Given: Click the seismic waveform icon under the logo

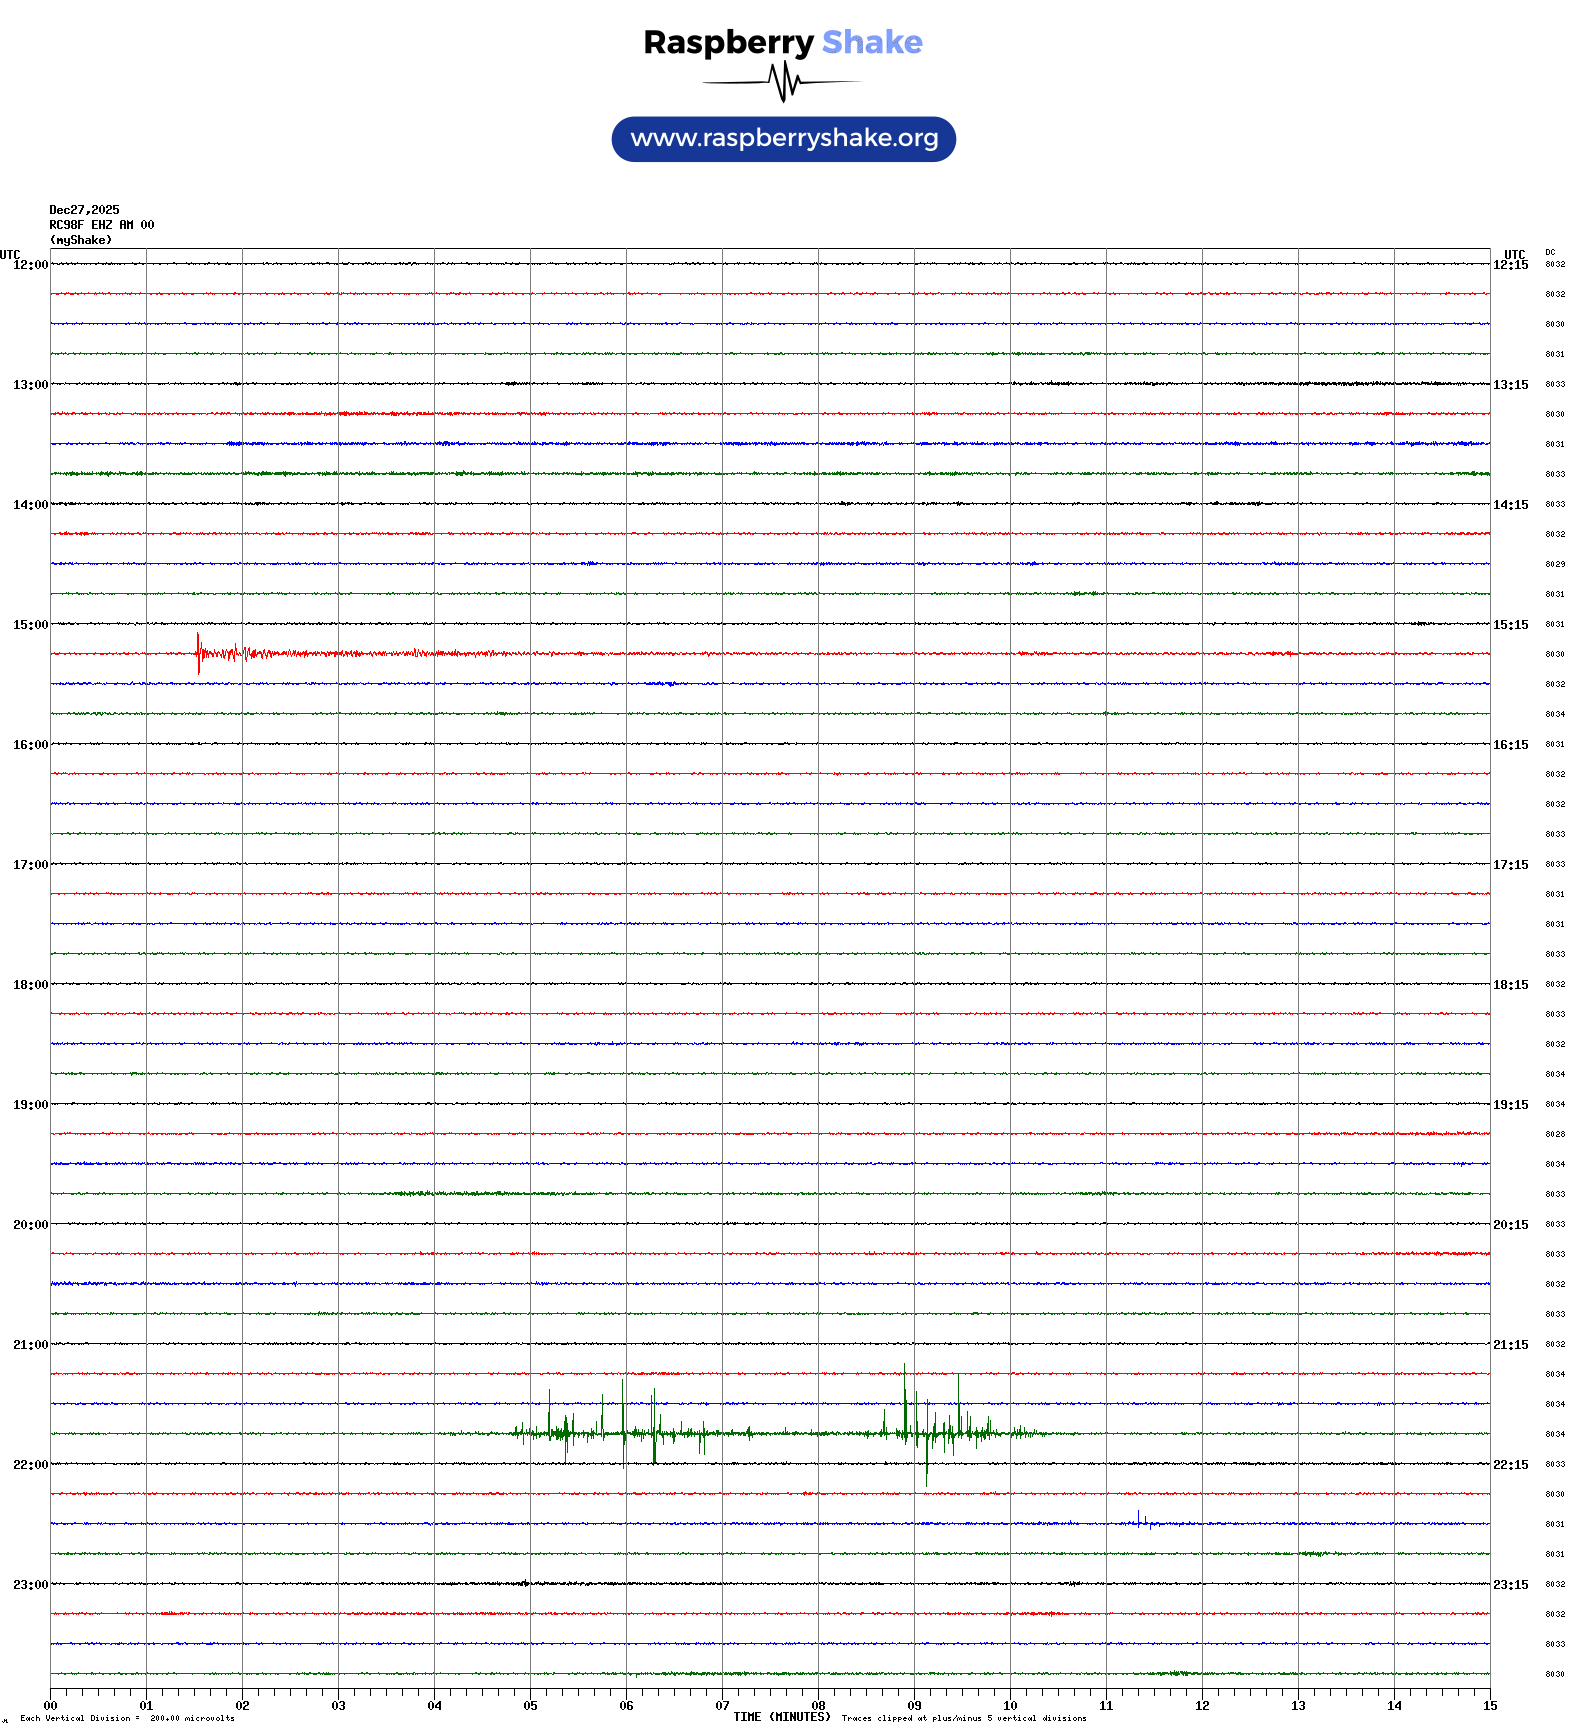Looking at the screenshot, I should [x=783, y=82].
